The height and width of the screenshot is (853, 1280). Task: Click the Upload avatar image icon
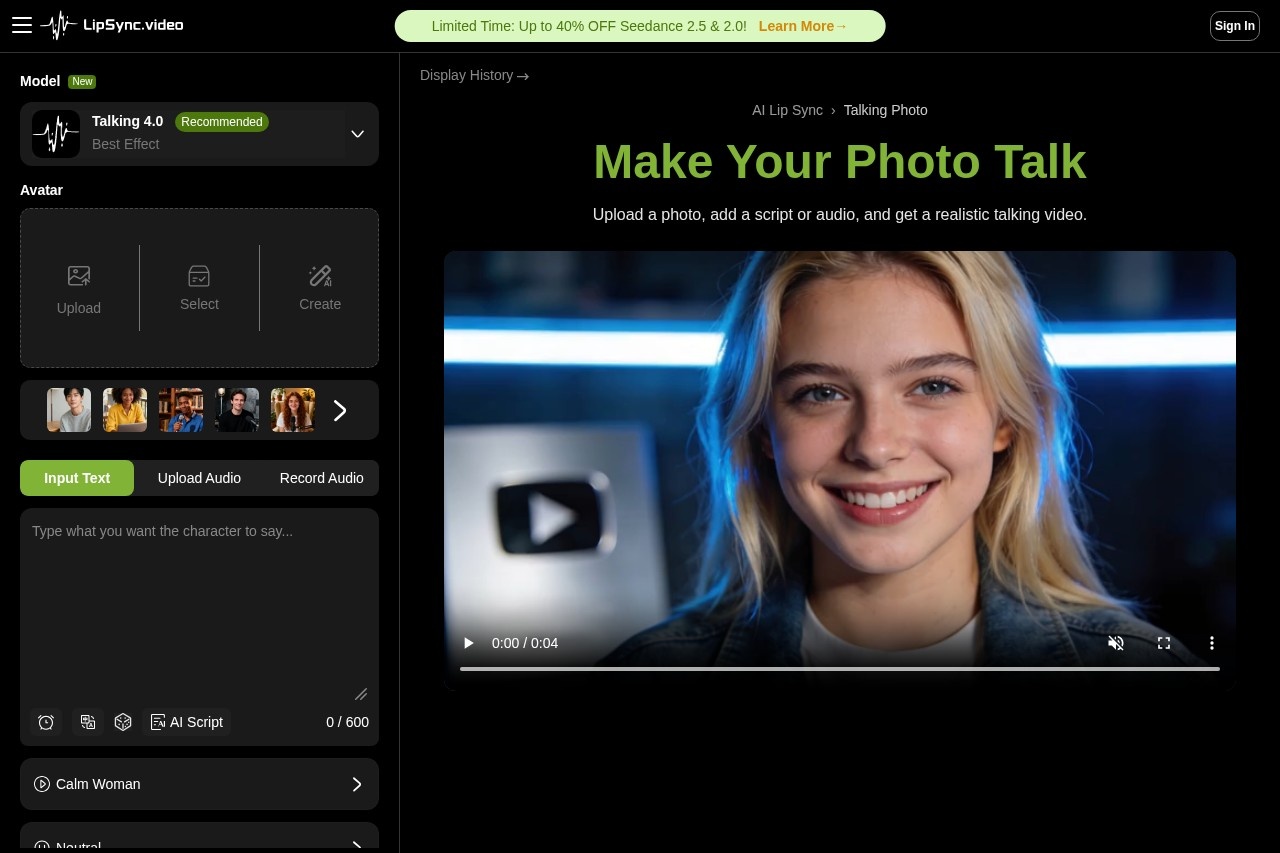pyautogui.click(x=79, y=276)
